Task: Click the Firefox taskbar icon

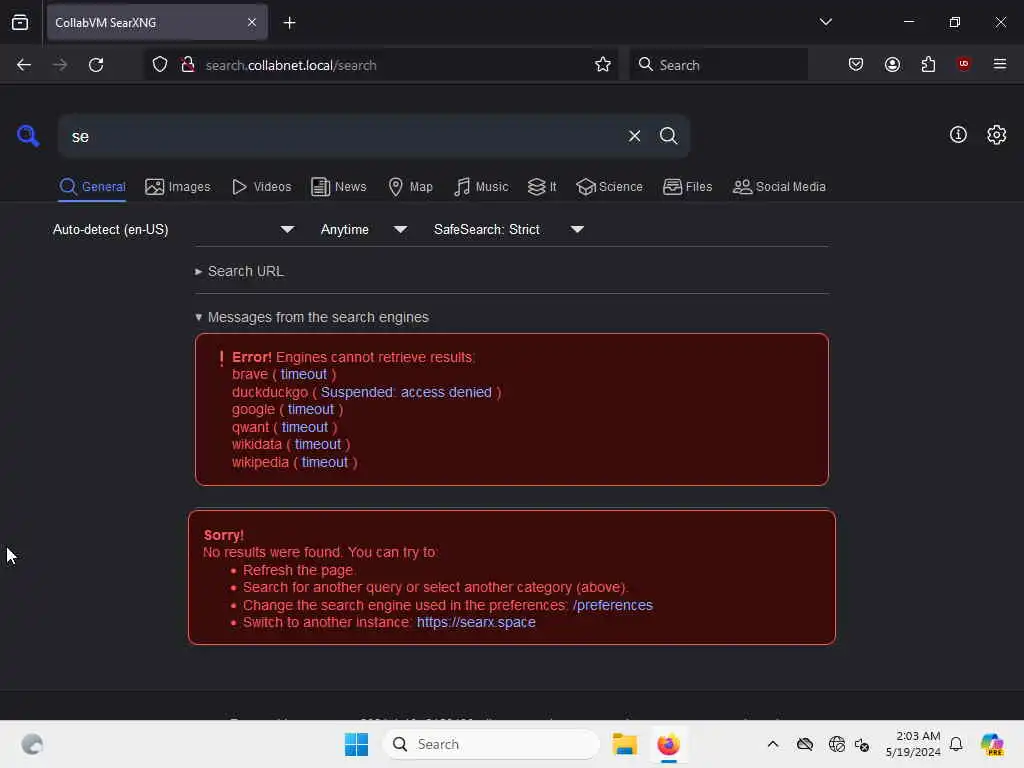Action: click(668, 744)
